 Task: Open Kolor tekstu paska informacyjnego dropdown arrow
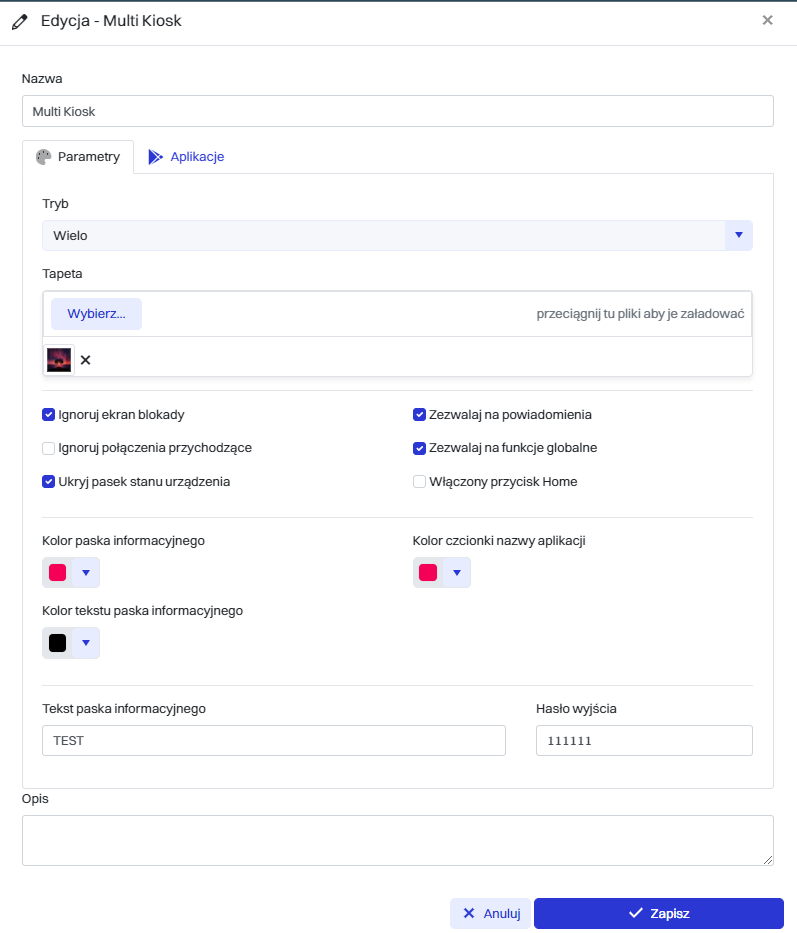(x=86, y=643)
